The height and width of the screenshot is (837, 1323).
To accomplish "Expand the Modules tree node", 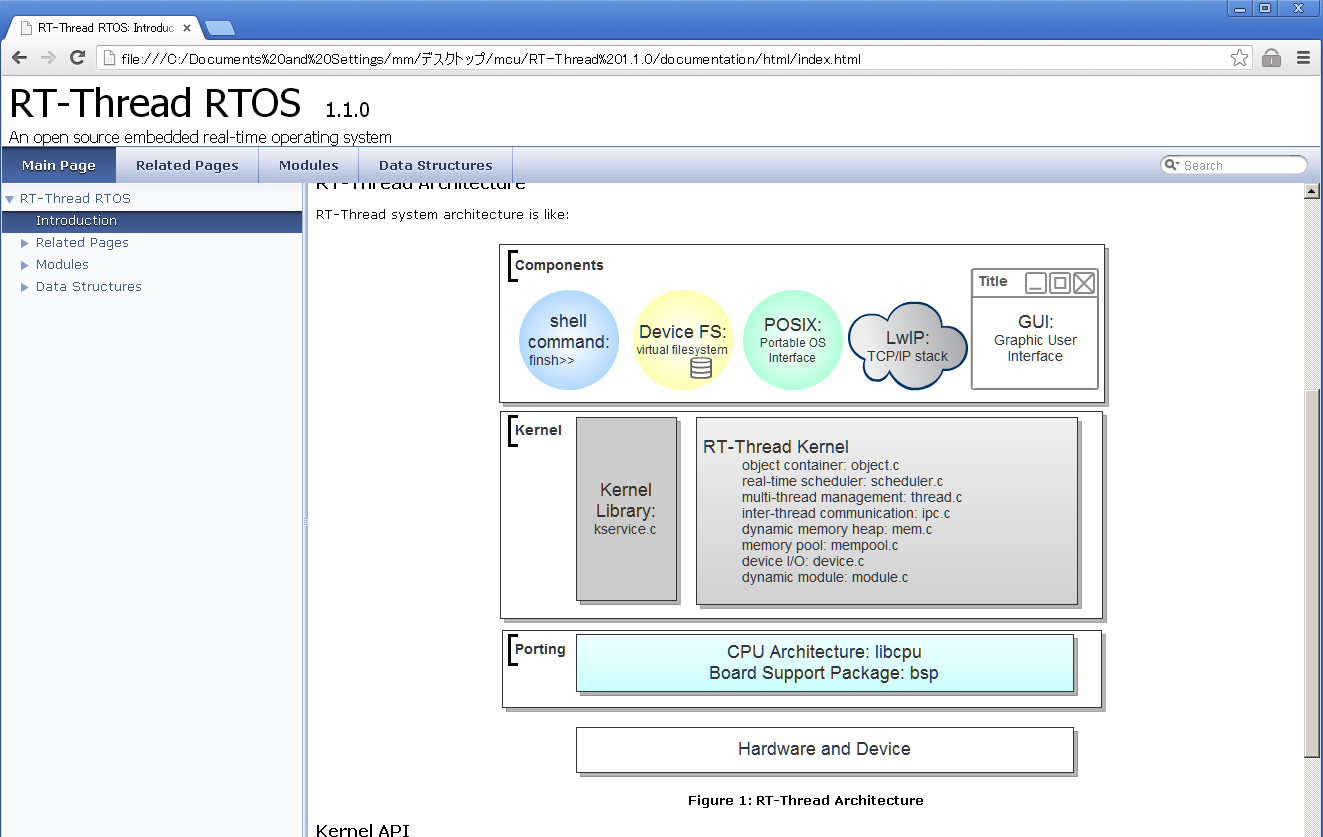I will [x=25, y=265].
